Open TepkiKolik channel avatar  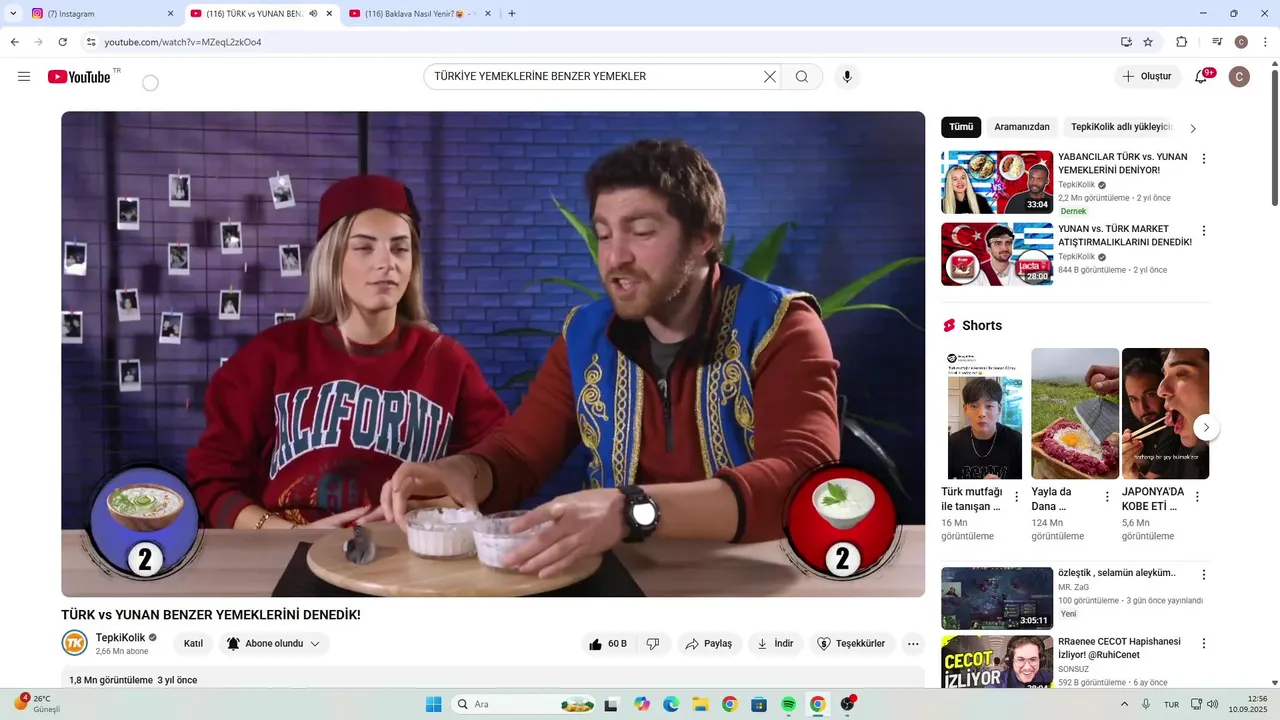[x=75, y=643]
